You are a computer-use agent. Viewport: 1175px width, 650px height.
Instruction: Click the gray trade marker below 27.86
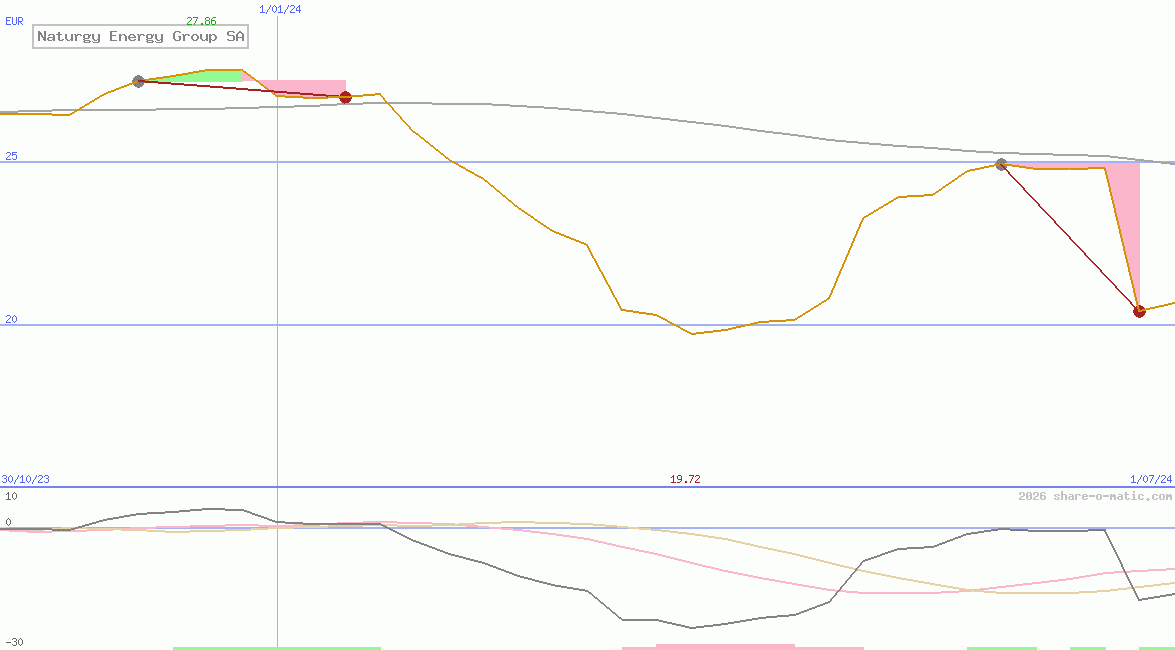[138, 81]
